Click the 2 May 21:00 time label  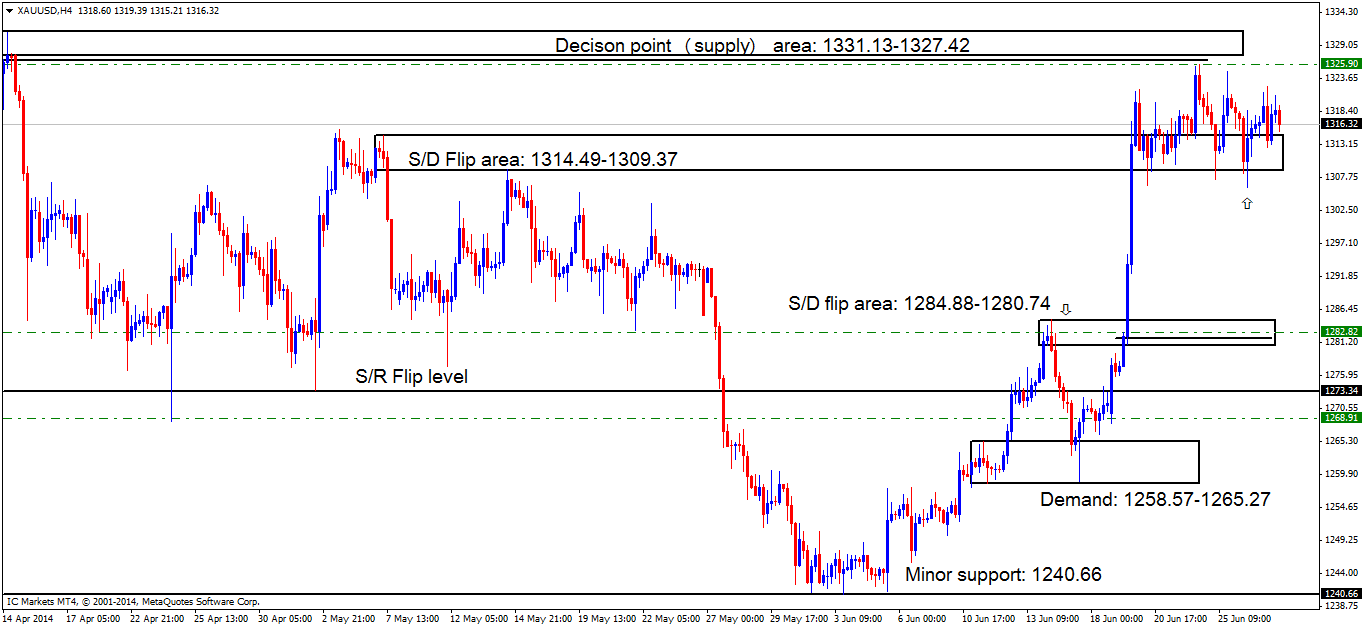tap(349, 619)
